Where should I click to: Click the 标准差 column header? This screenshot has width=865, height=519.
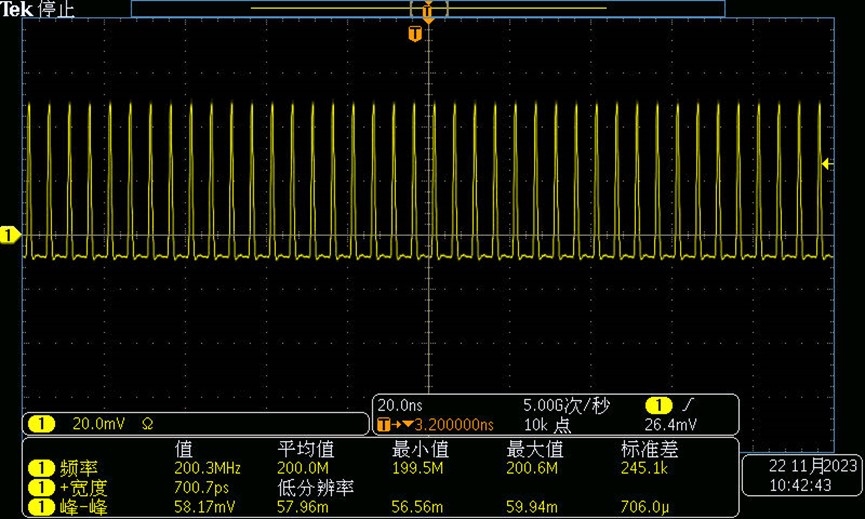pyautogui.click(x=649, y=450)
